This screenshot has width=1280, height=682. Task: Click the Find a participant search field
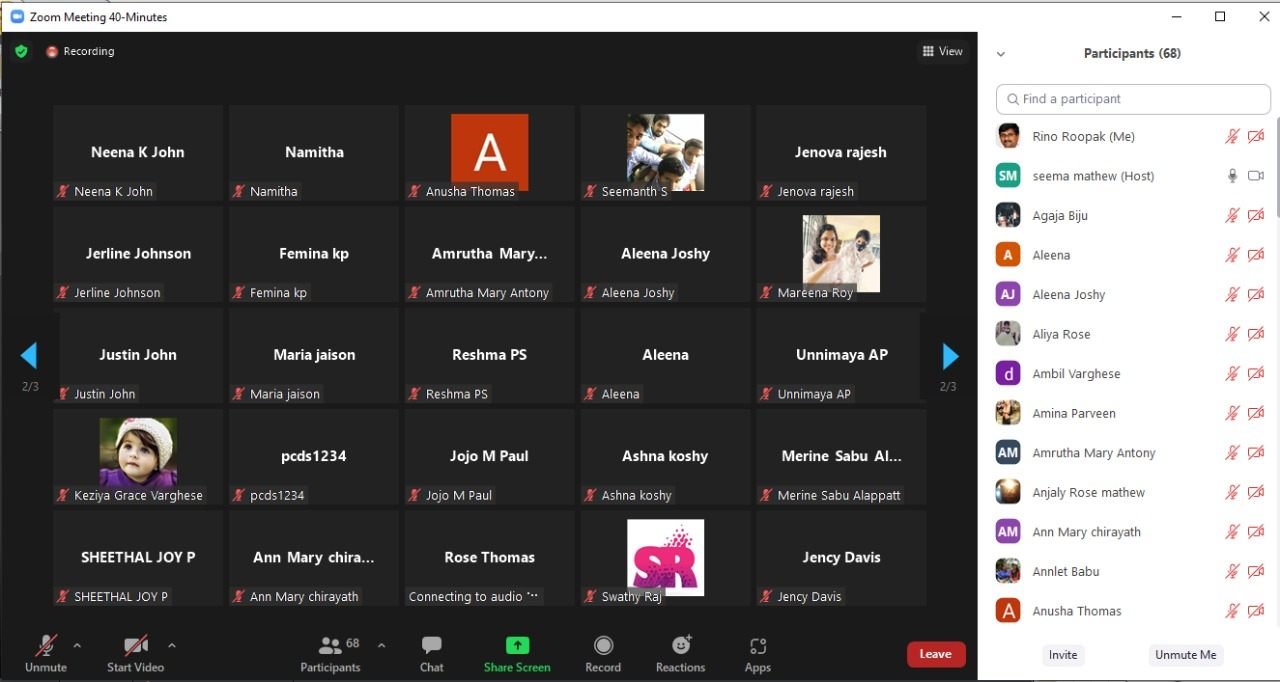click(1133, 99)
